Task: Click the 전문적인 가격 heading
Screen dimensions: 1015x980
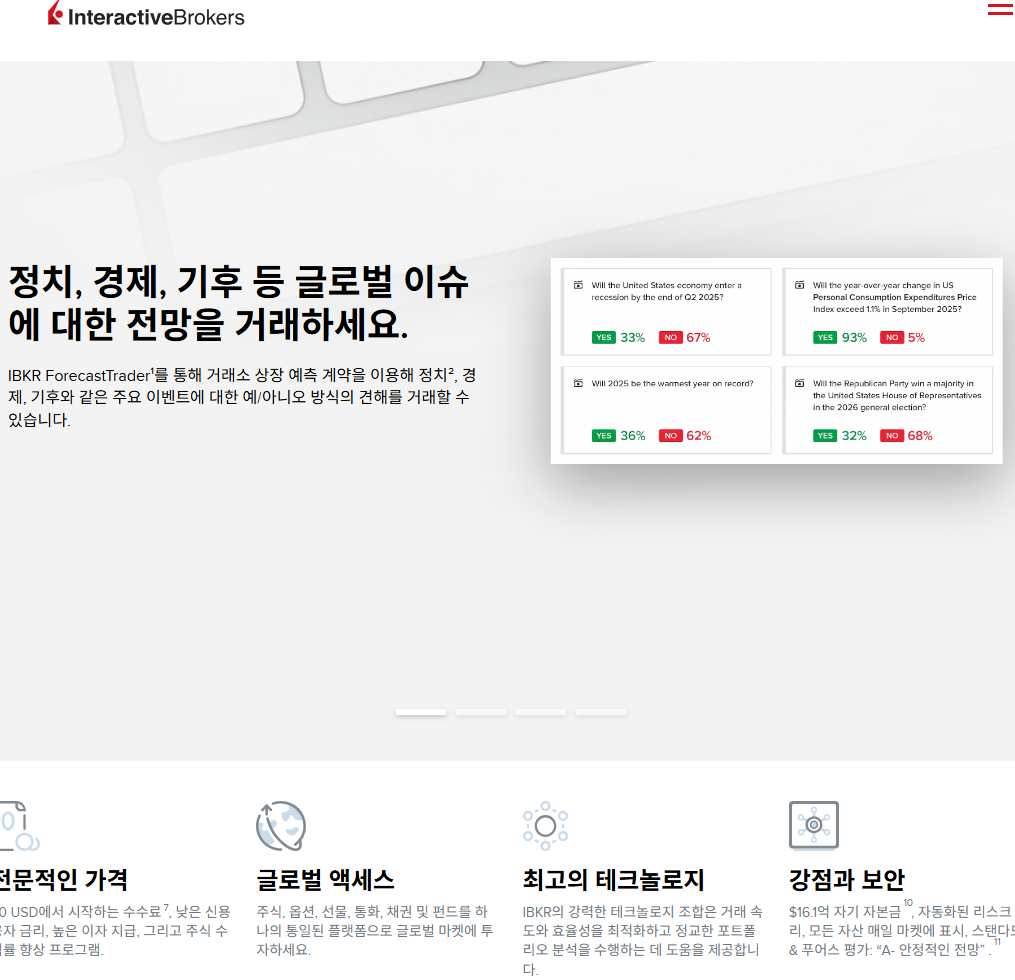Action: coord(63,880)
